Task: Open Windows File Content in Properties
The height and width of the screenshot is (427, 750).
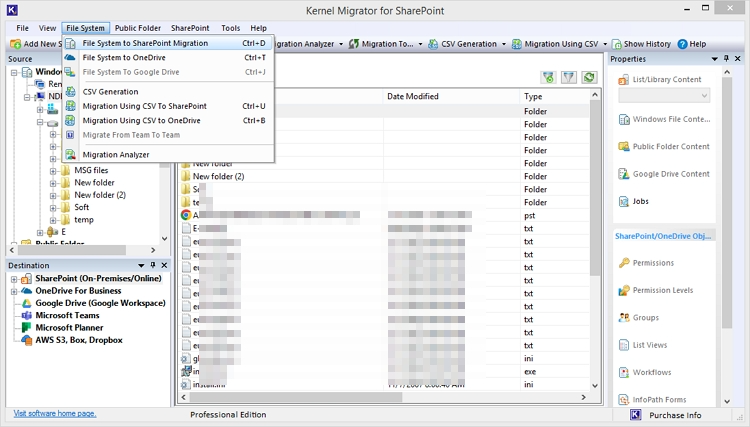Action: 664,119
